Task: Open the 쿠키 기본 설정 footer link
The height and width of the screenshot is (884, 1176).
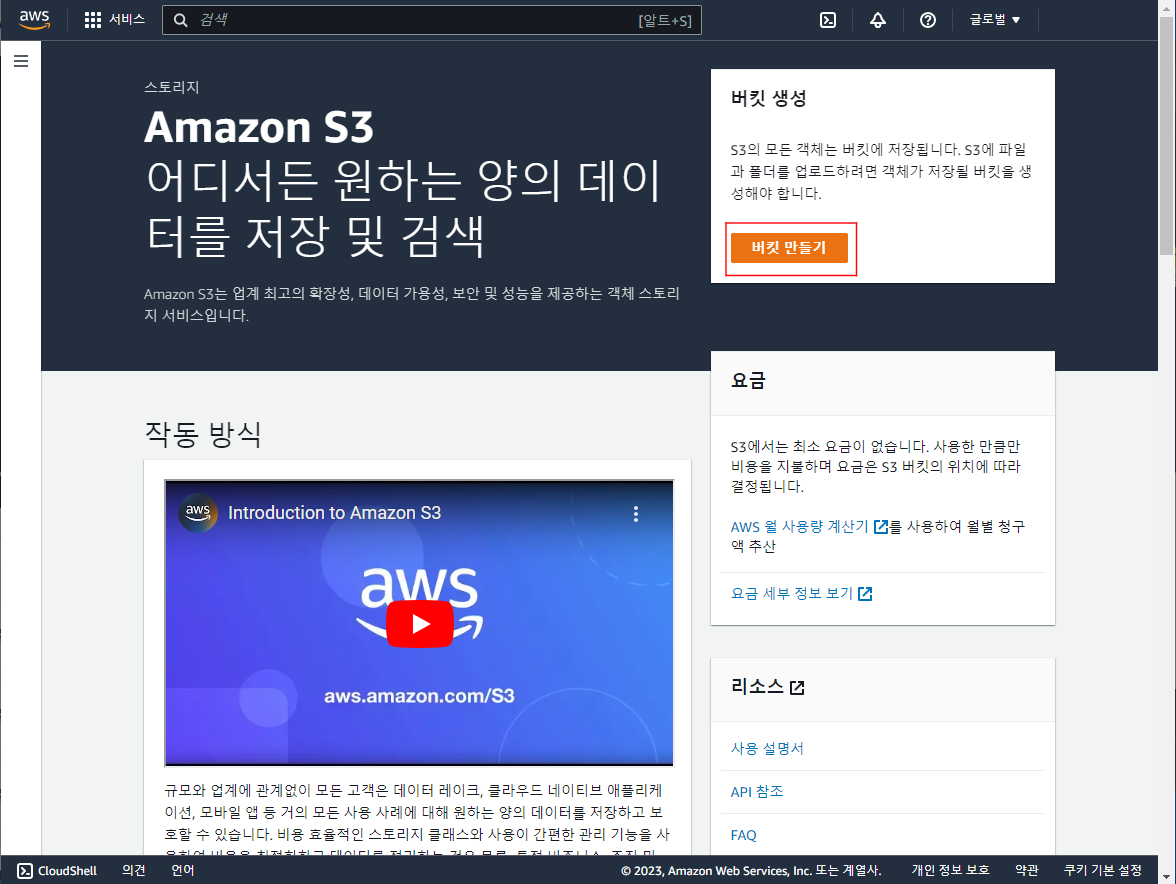Action: (x=1102, y=870)
